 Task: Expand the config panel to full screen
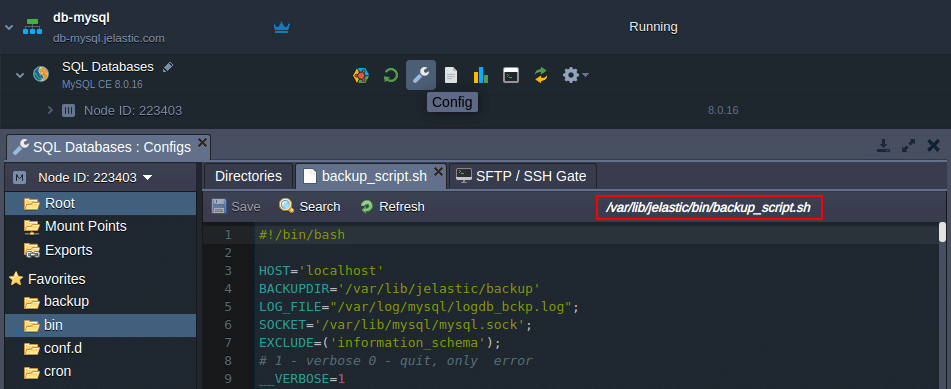click(x=908, y=146)
